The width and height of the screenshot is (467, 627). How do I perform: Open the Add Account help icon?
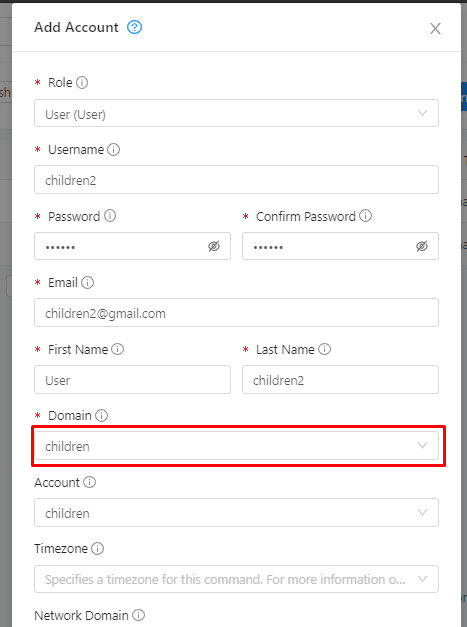[x=134, y=27]
